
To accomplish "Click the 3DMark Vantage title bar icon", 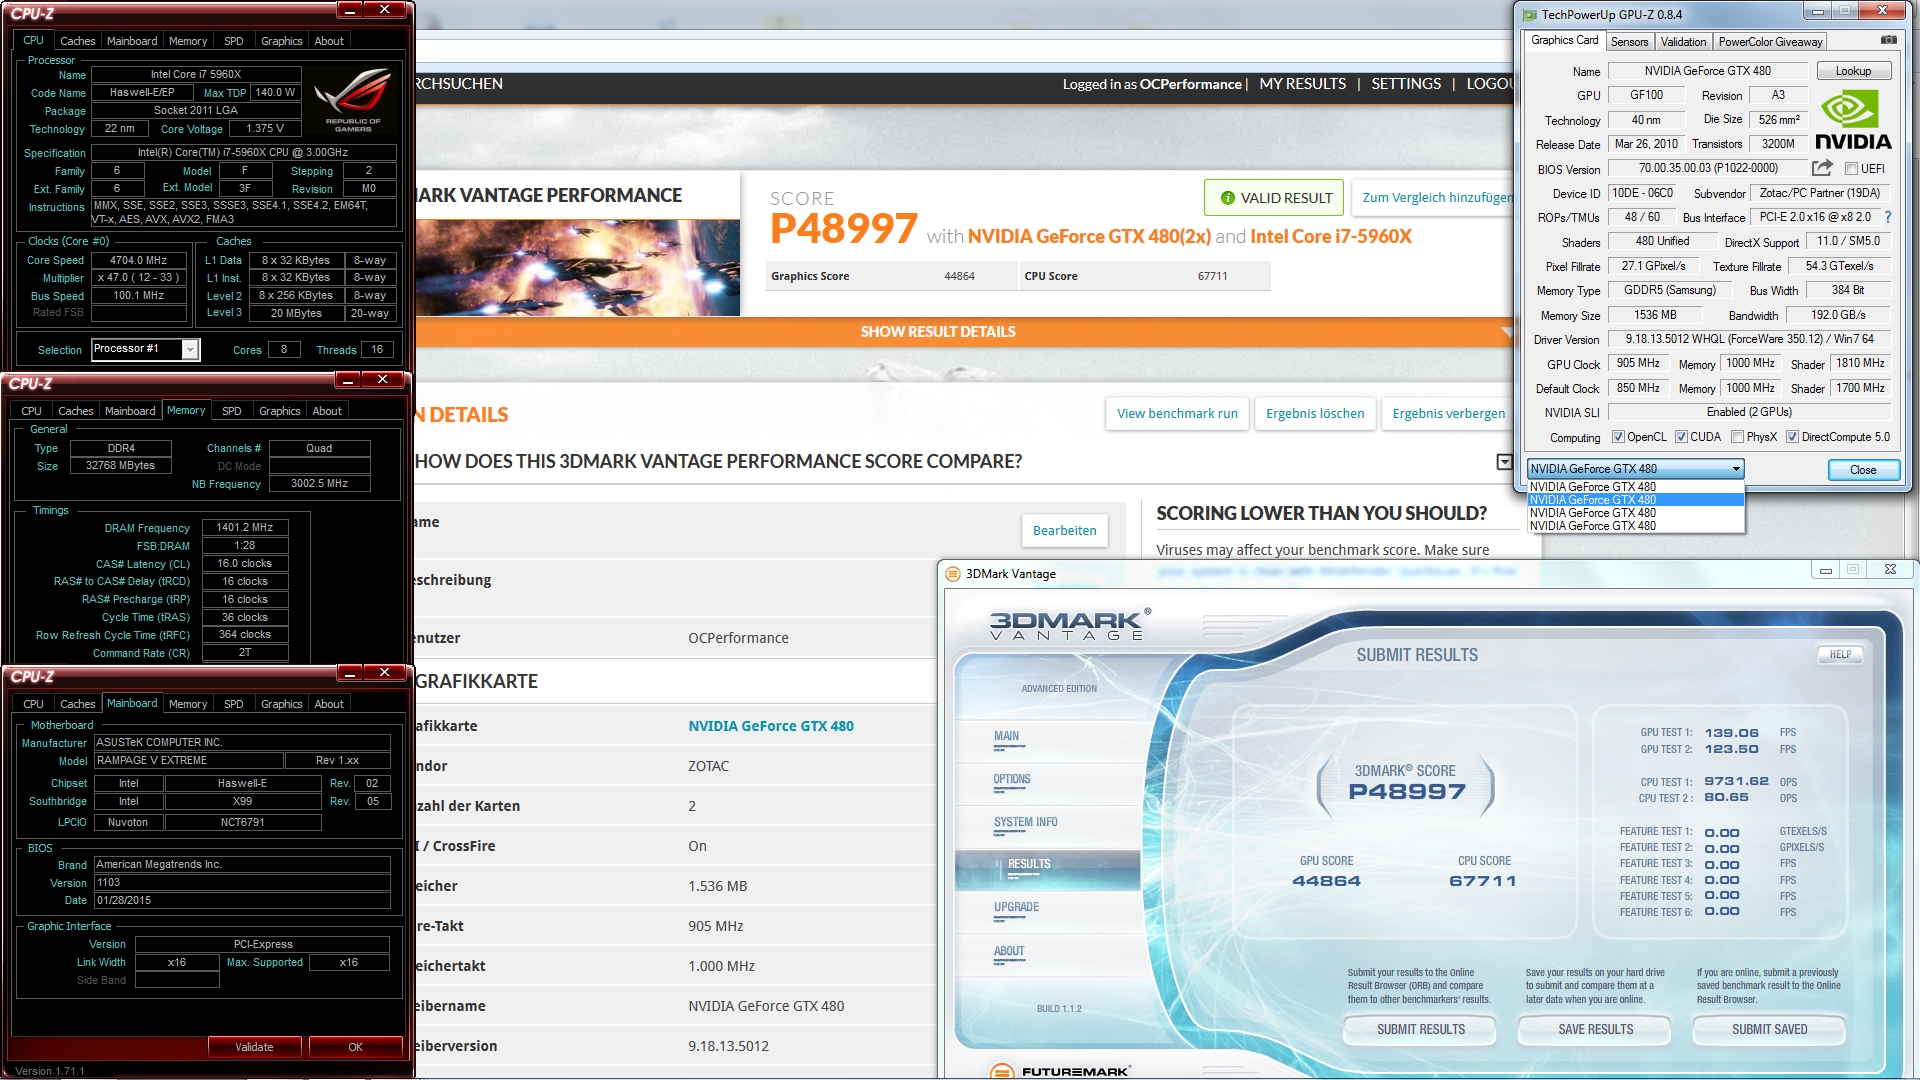I will point(951,573).
